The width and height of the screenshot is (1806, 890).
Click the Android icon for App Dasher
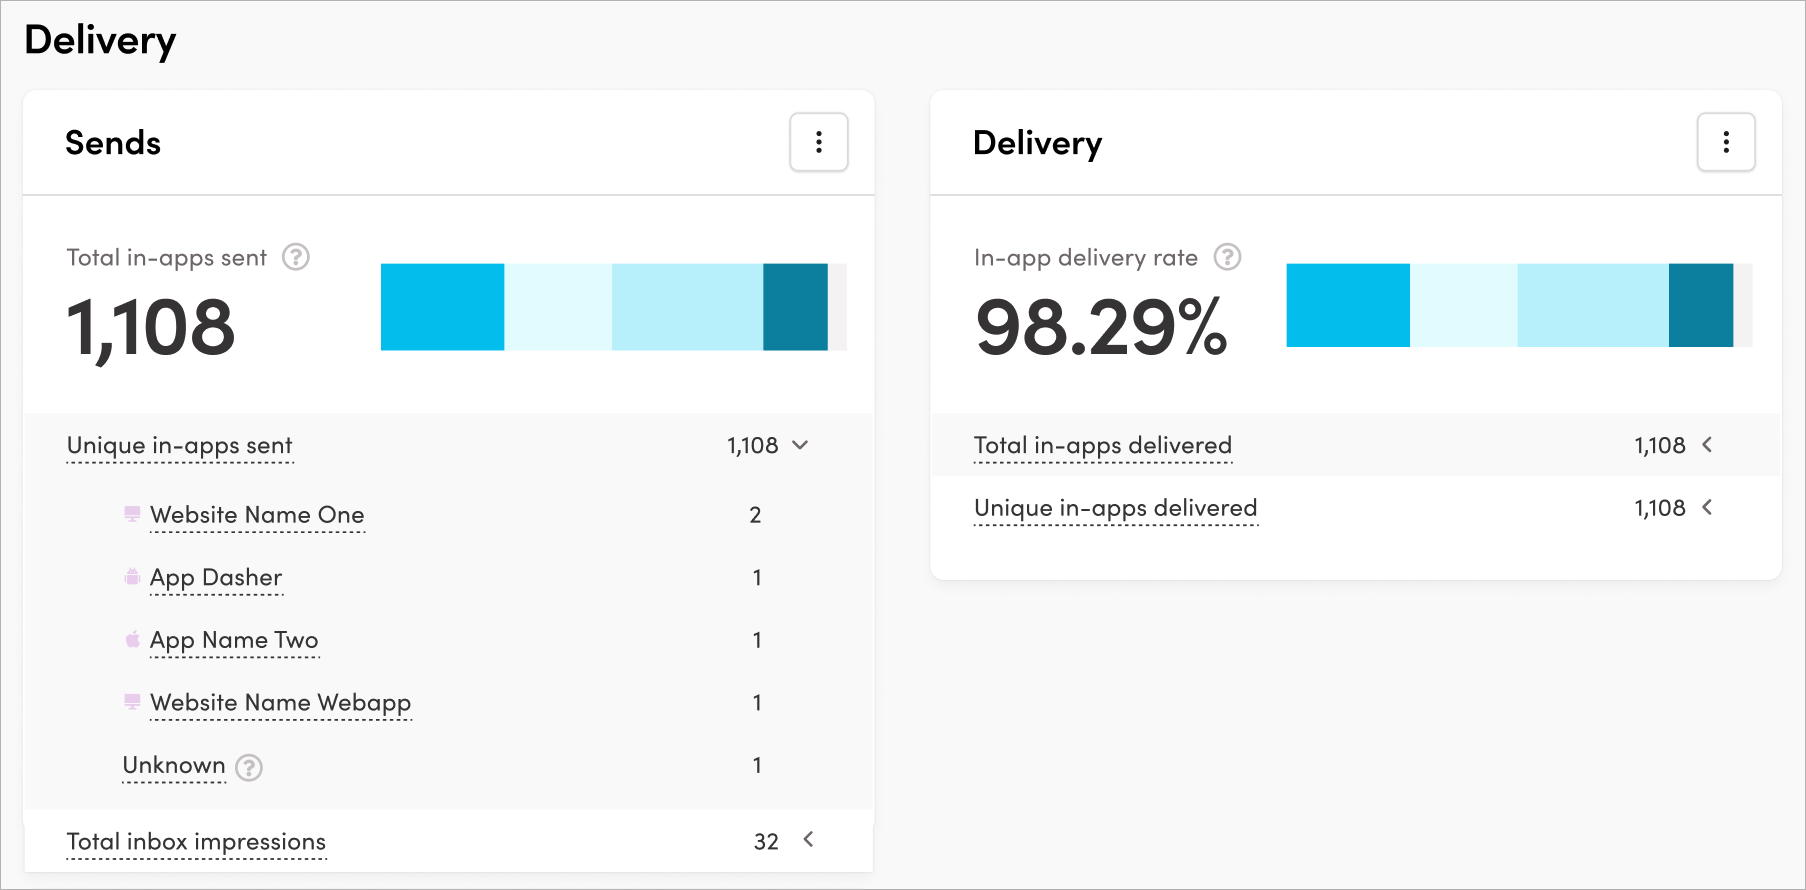(132, 577)
